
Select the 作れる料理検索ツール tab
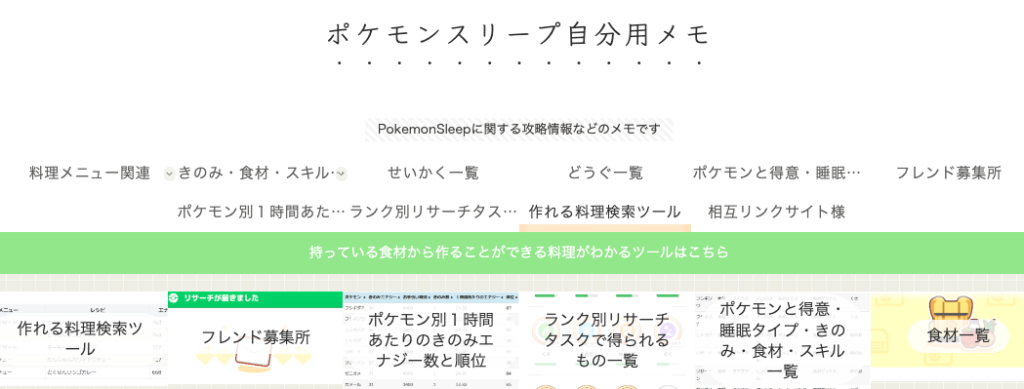pos(605,211)
